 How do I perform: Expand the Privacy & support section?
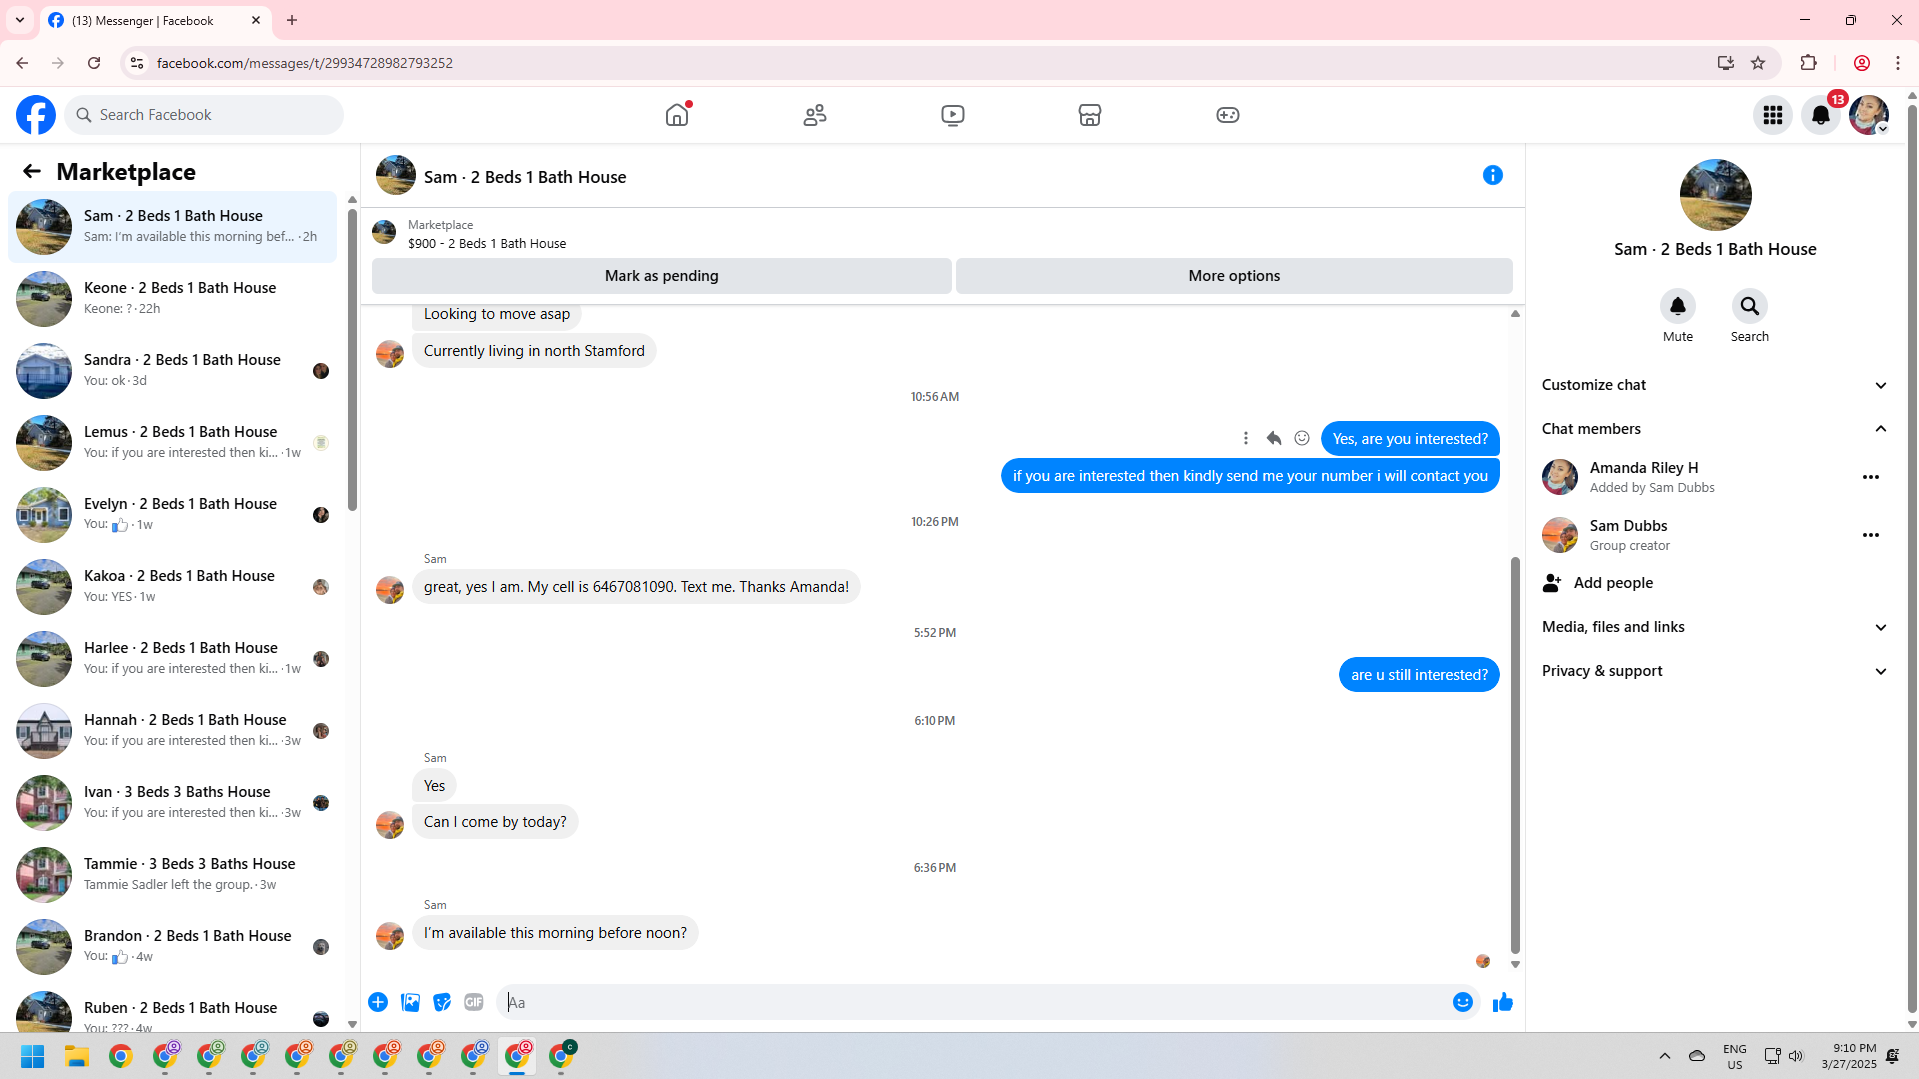pyautogui.click(x=1715, y=671)
